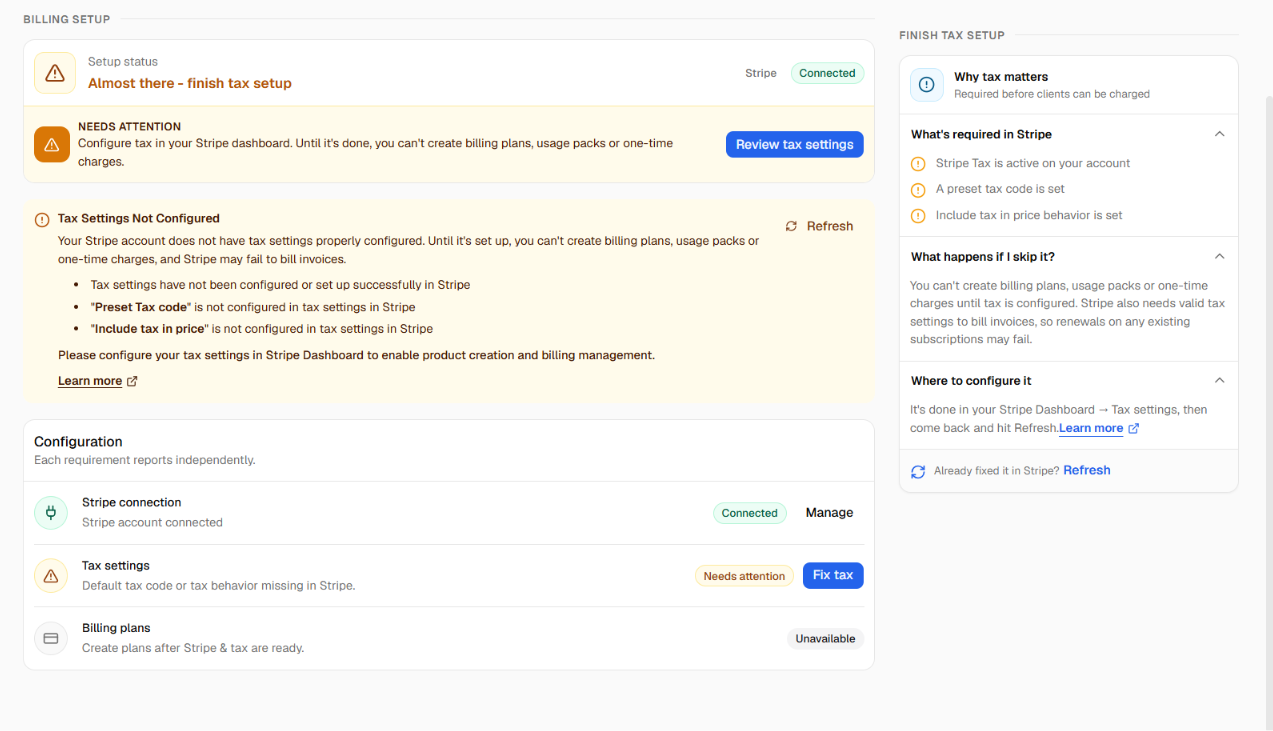Click the Review tax settings button
Viewport: 1273px width, 731px height.
click(x=794, y=144)
